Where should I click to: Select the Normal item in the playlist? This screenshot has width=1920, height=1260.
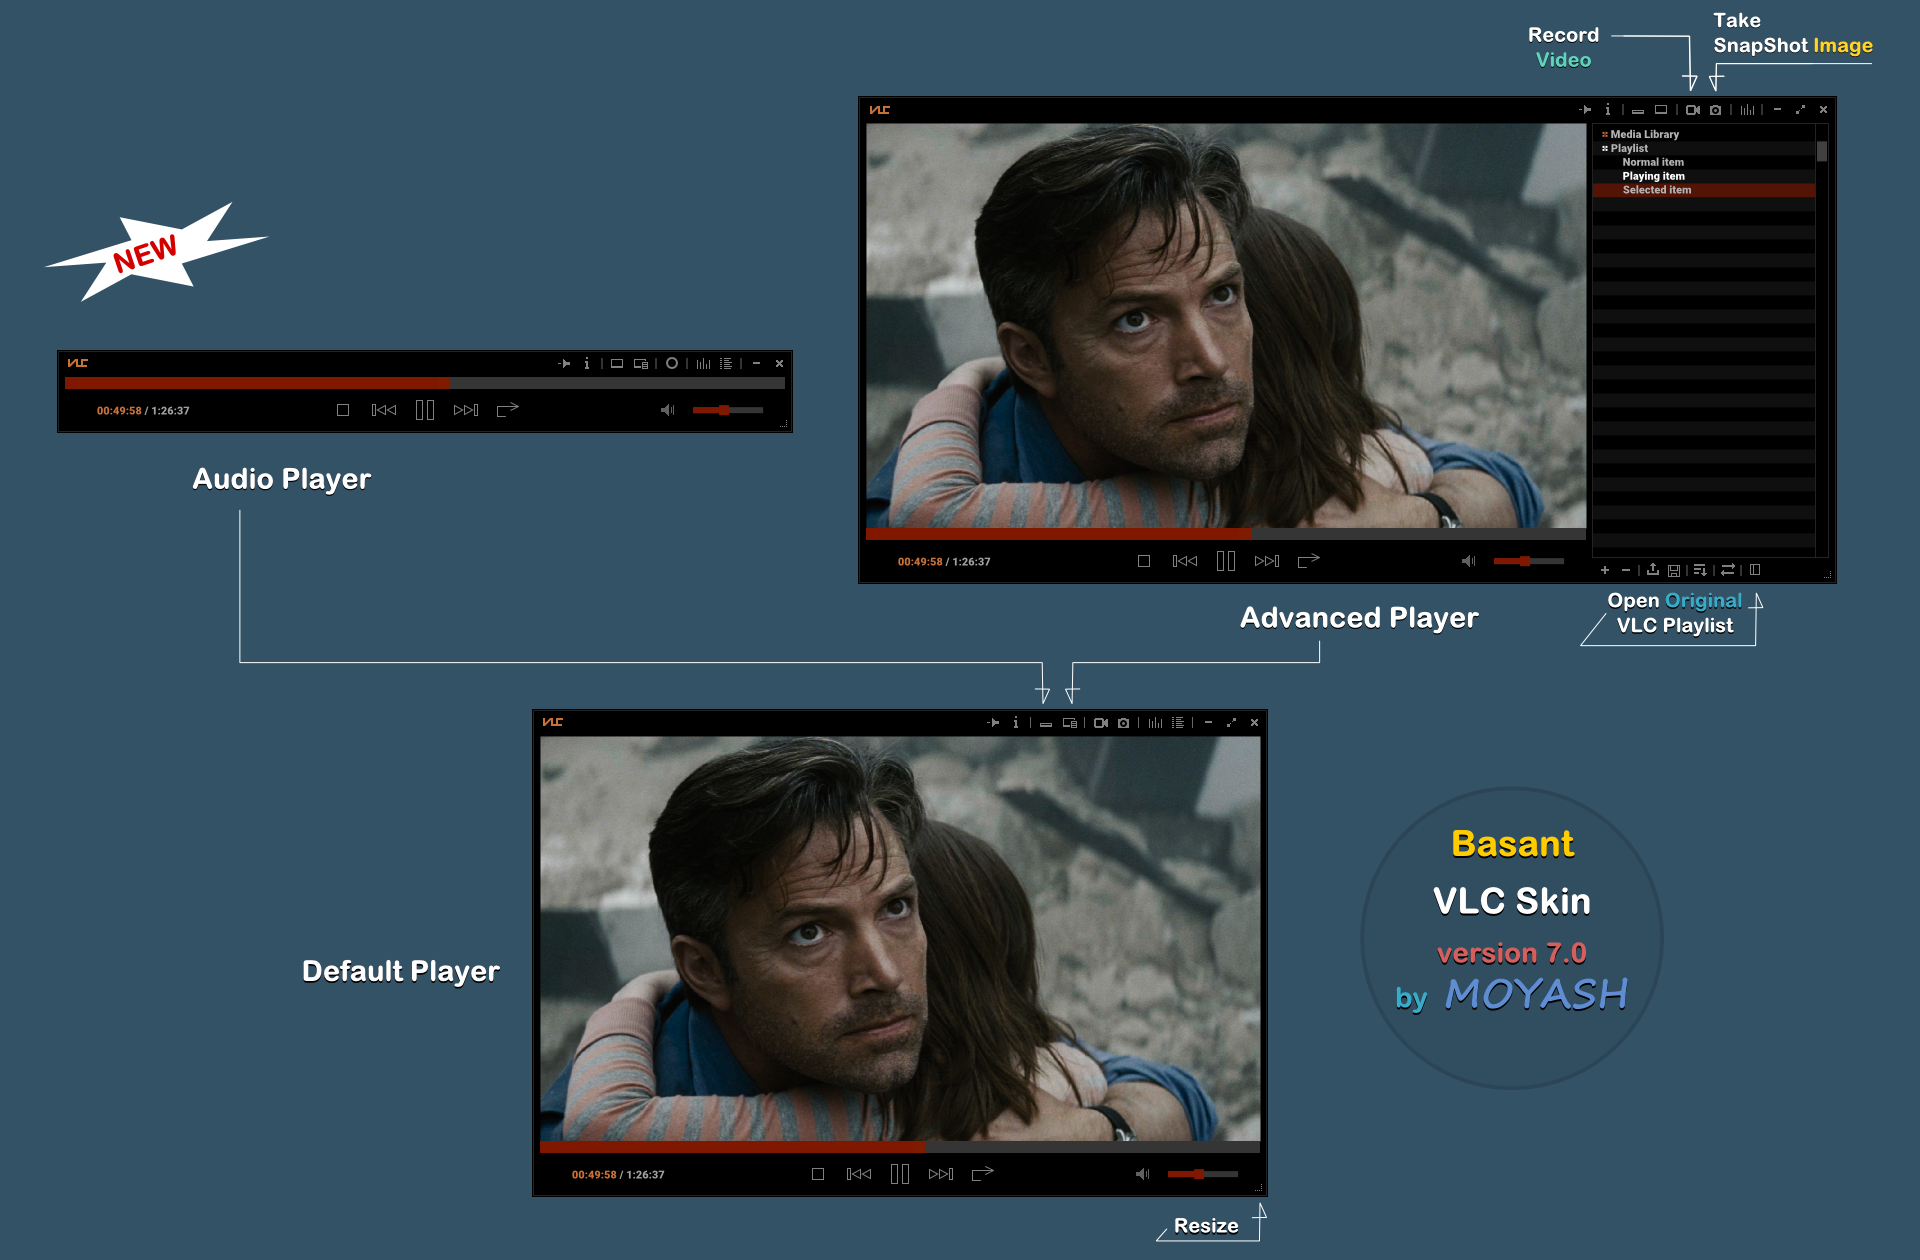click(x=1653, y=162)
